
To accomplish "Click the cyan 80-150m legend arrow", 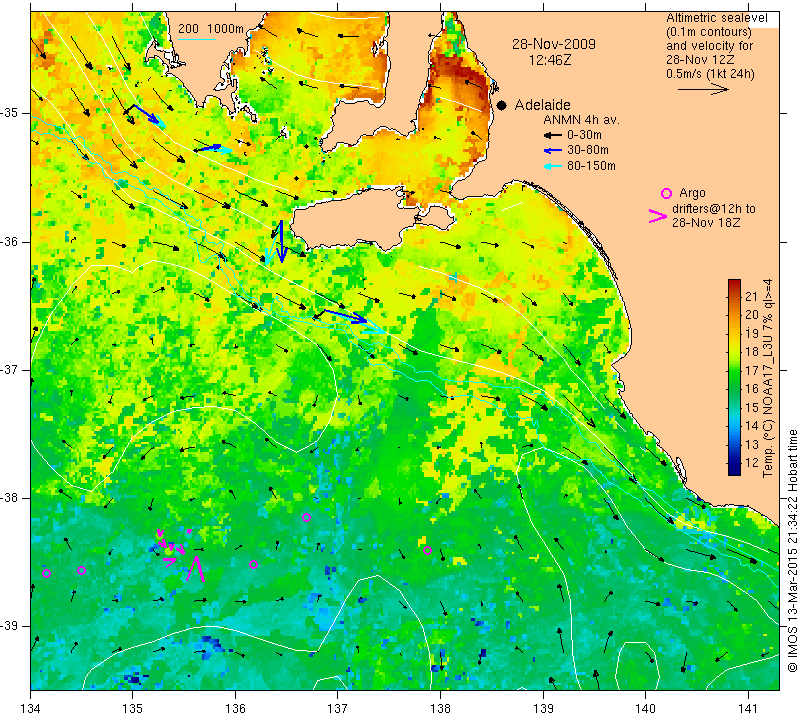I will [x=553, y=166].
